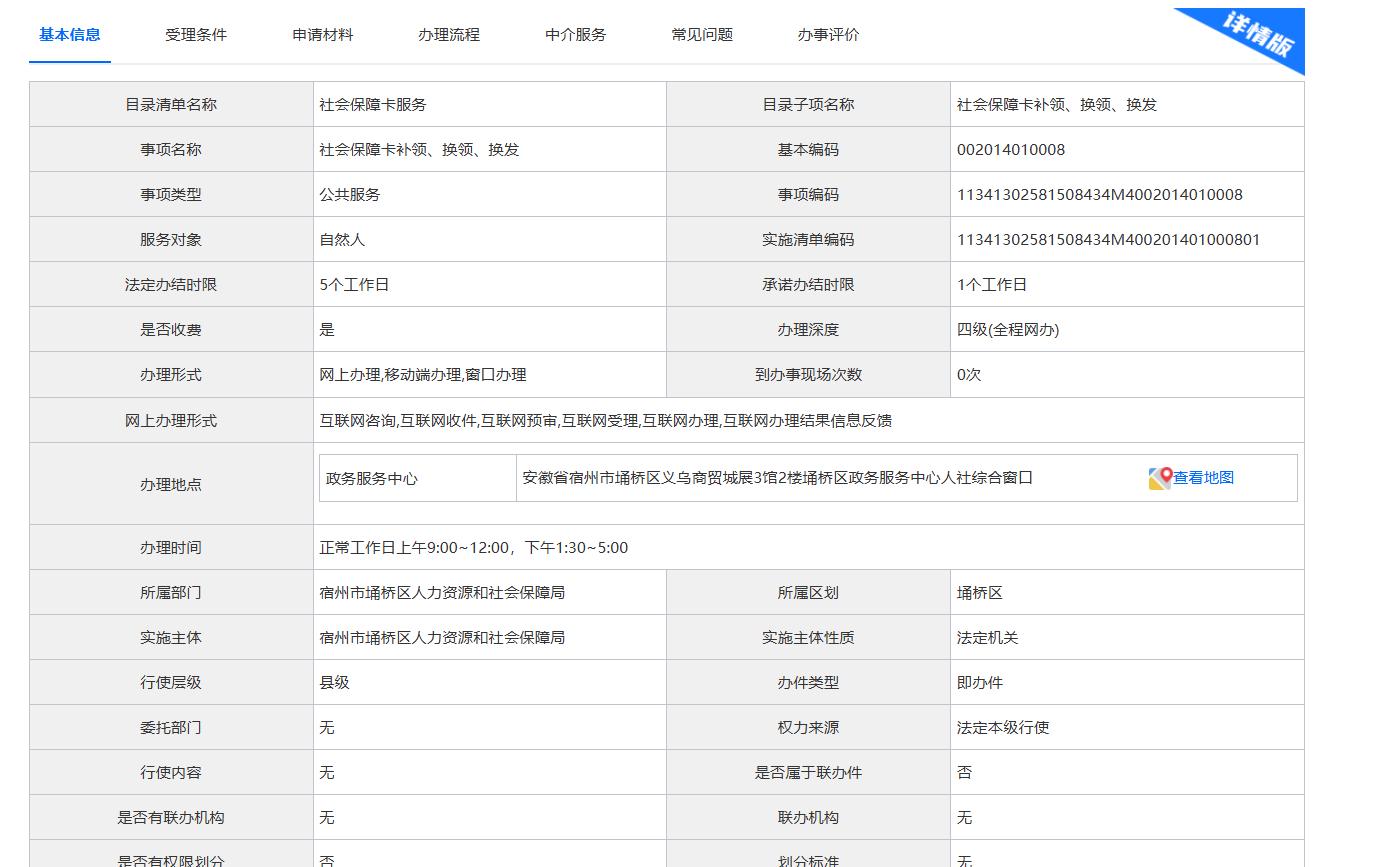
Task: Select the 办理流程 tab
Action: (449, 35)
